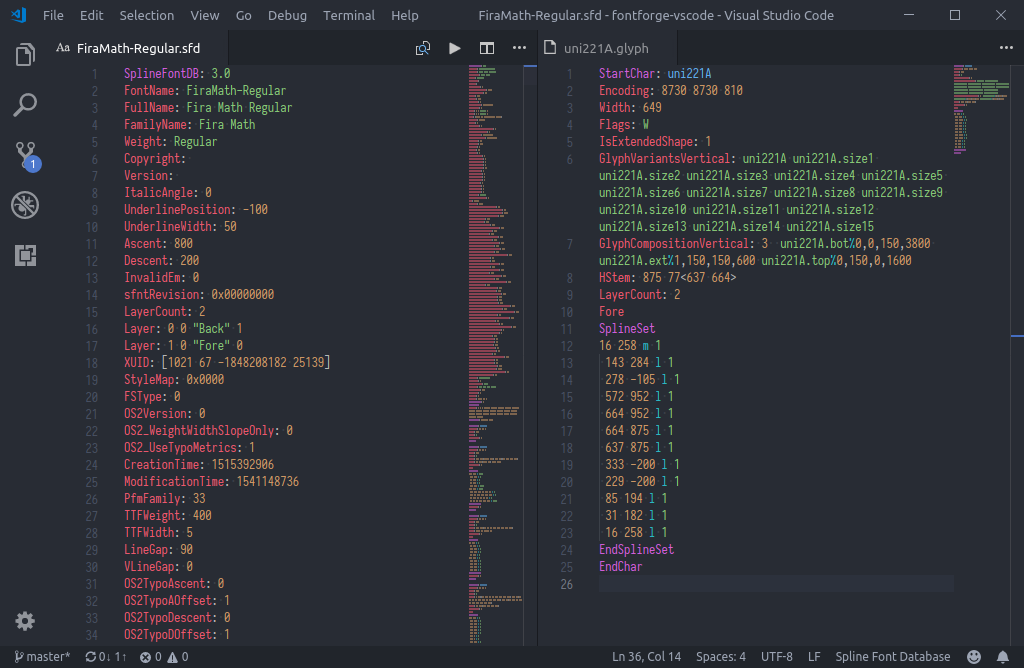The width and height of the screenshot is (1024, 668).
Task: Open the Help menu
Action: pyautogui.click(x=405, y=15)
